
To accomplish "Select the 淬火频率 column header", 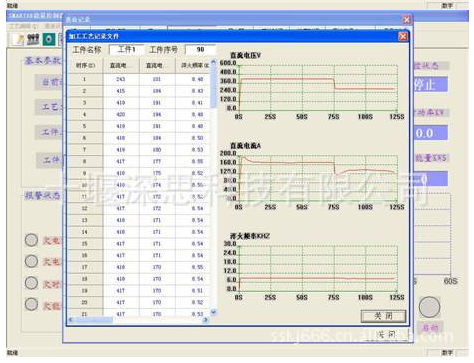I will point(193,65).
